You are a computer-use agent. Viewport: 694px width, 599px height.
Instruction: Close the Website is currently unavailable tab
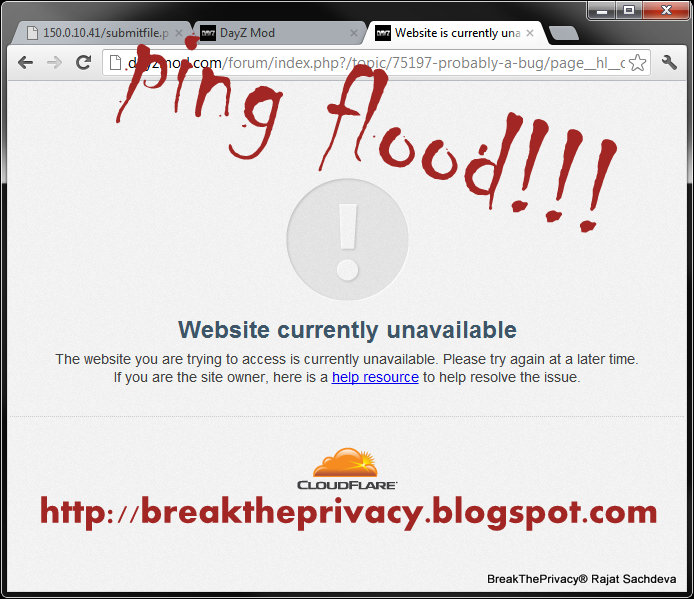click(530, 33)
